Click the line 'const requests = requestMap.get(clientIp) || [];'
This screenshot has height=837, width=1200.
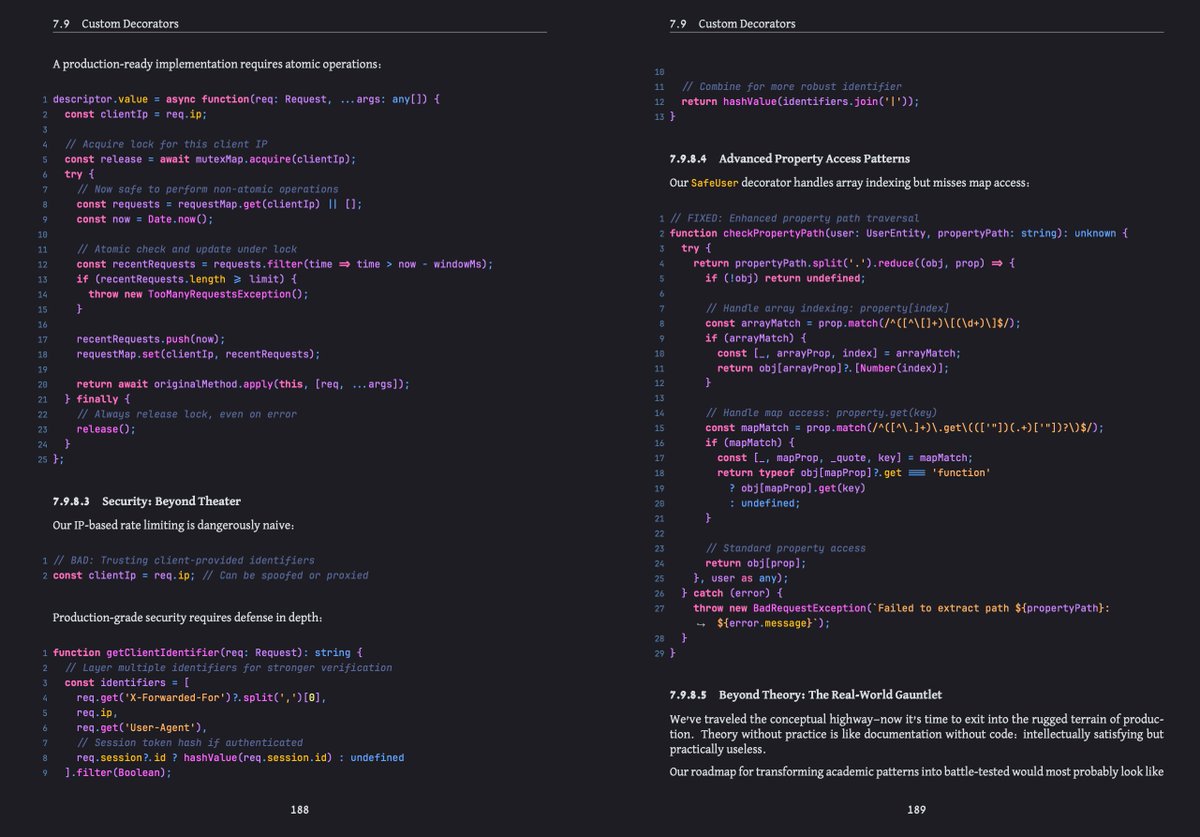219,204
